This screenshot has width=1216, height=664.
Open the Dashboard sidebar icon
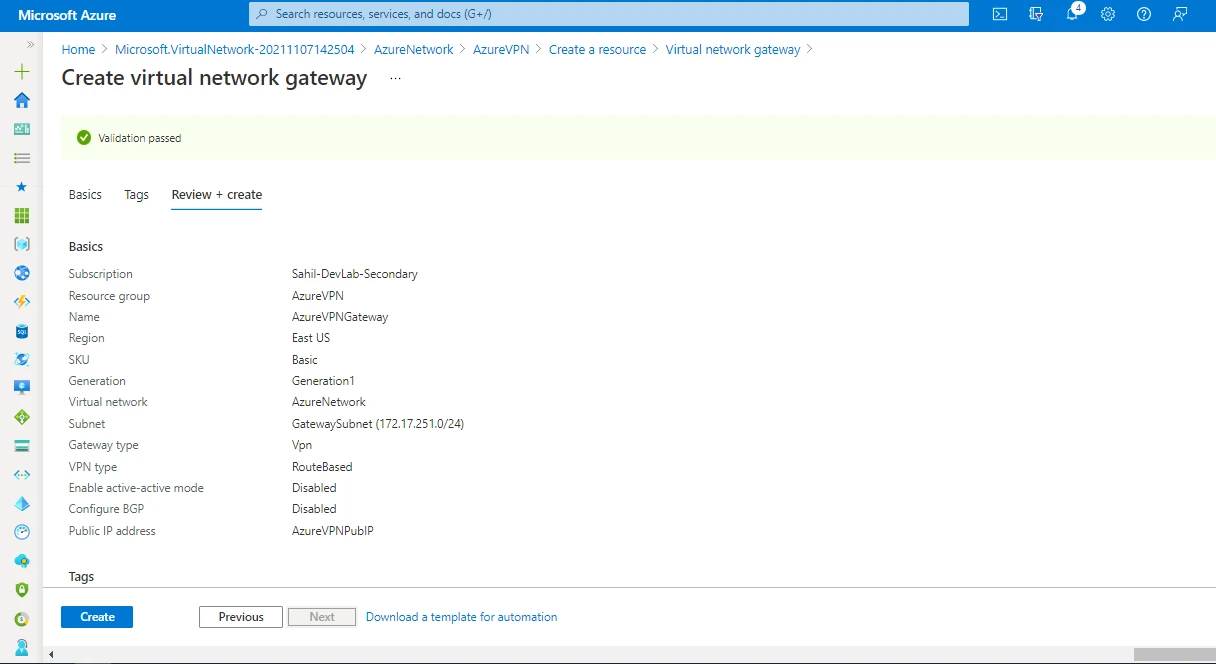[22, 128]
